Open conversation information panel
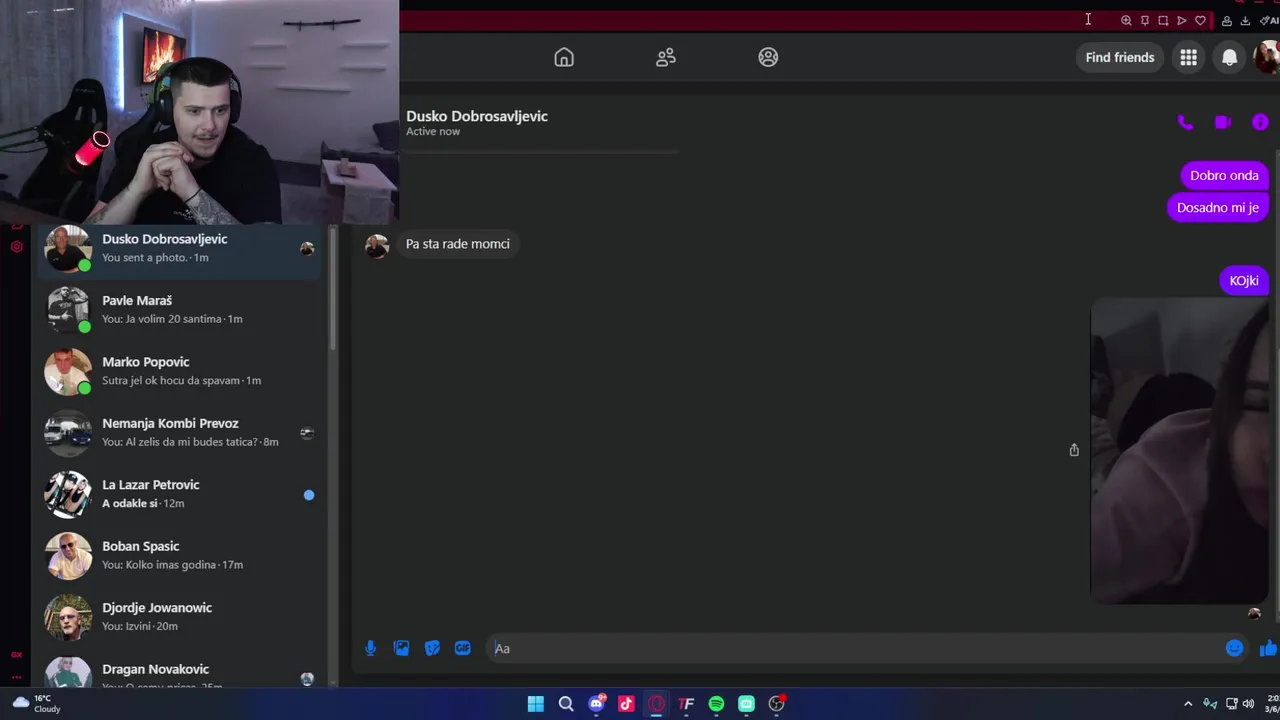1280x720 pixels. 1260,122
